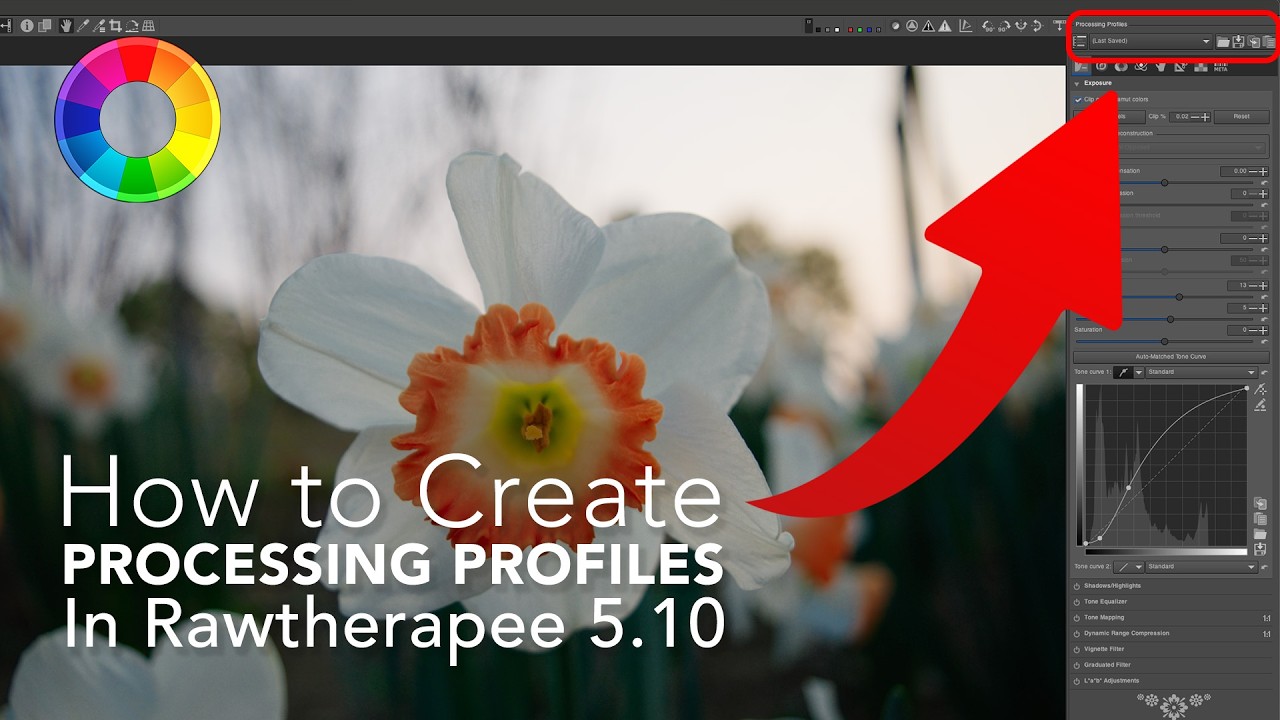Copy processing profile to clipboard
This screenshot has height=720, width=1280.
click(x=1253, y=42)
